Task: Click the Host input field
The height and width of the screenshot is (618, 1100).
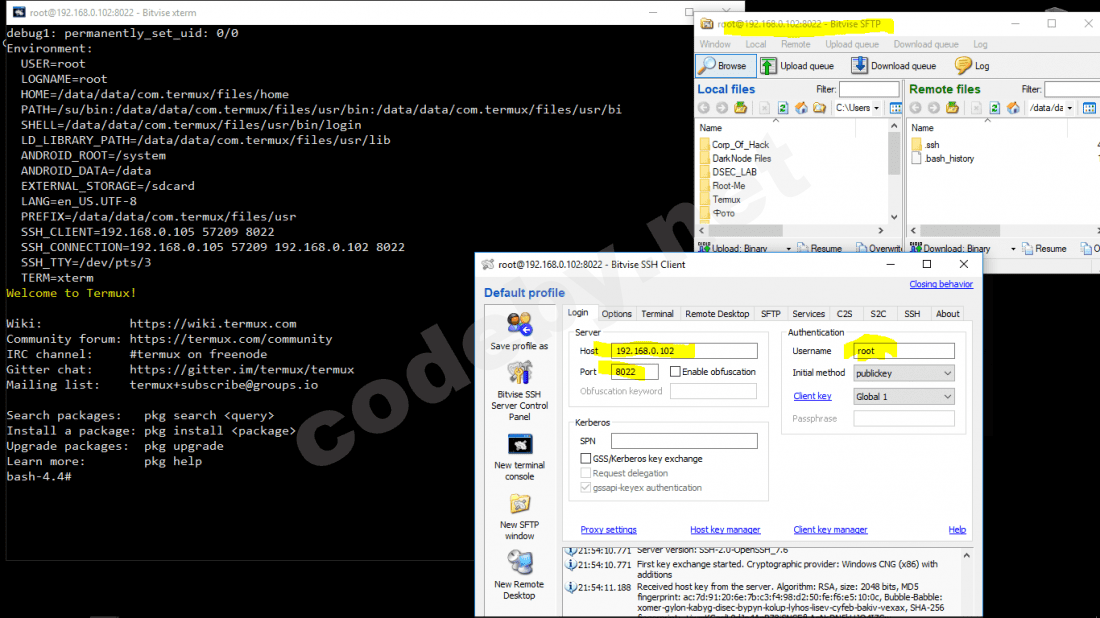Action: [684, 351]
